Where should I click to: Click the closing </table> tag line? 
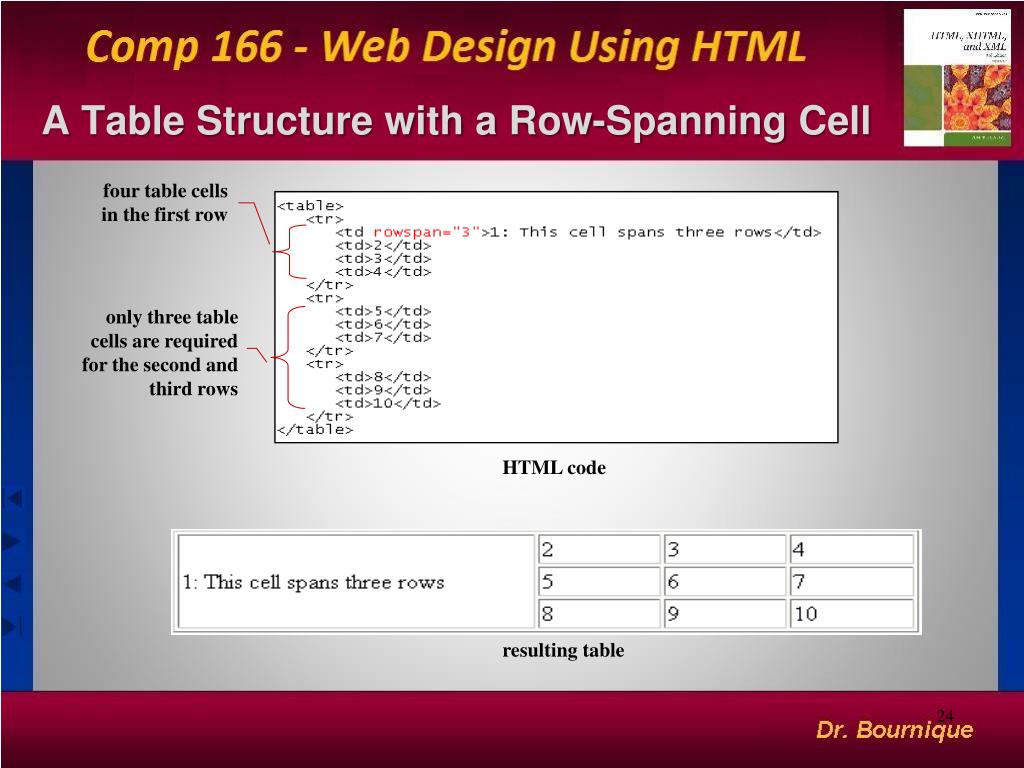315,429
